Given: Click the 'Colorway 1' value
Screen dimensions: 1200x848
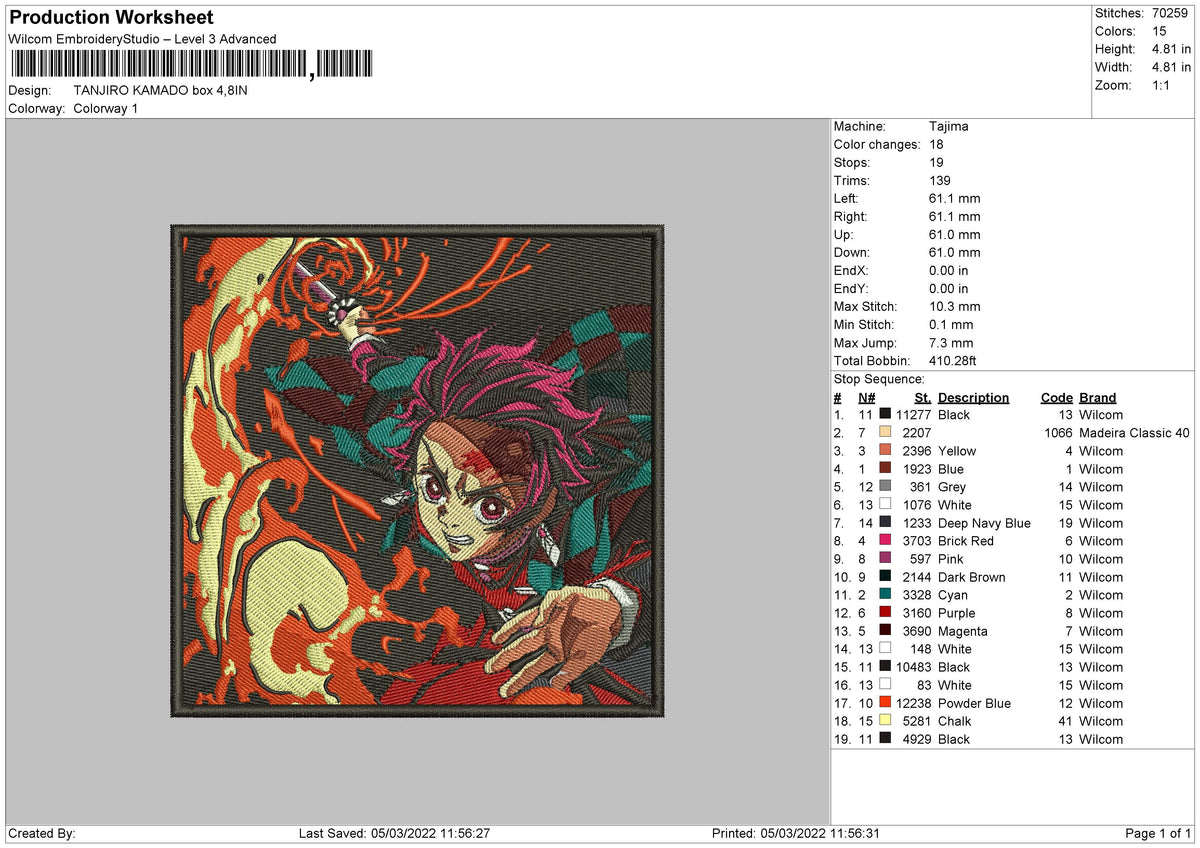Looking at the screenshot, I should [106, 108].
